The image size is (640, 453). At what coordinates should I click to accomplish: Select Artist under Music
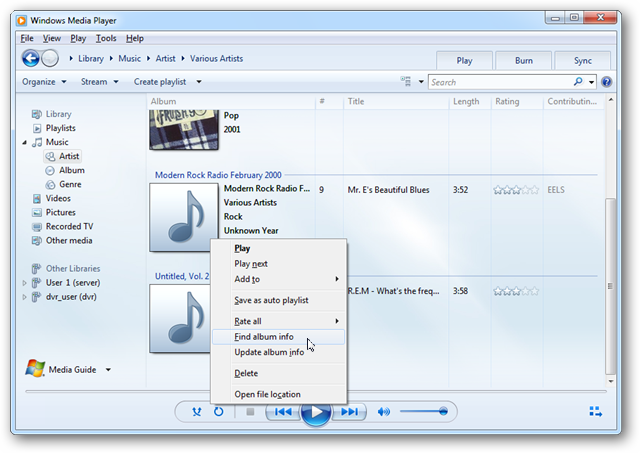coord(63,156)
